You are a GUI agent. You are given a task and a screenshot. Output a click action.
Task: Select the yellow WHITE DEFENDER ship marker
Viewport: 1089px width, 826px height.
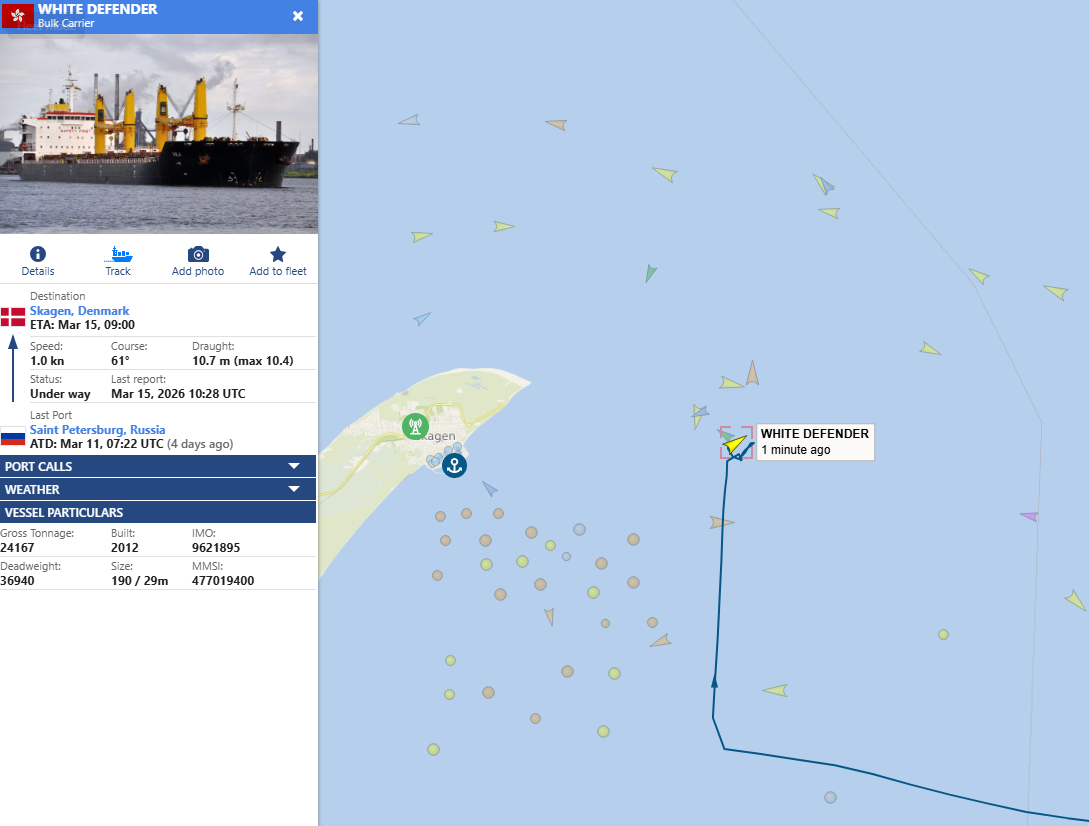[736, 442]
